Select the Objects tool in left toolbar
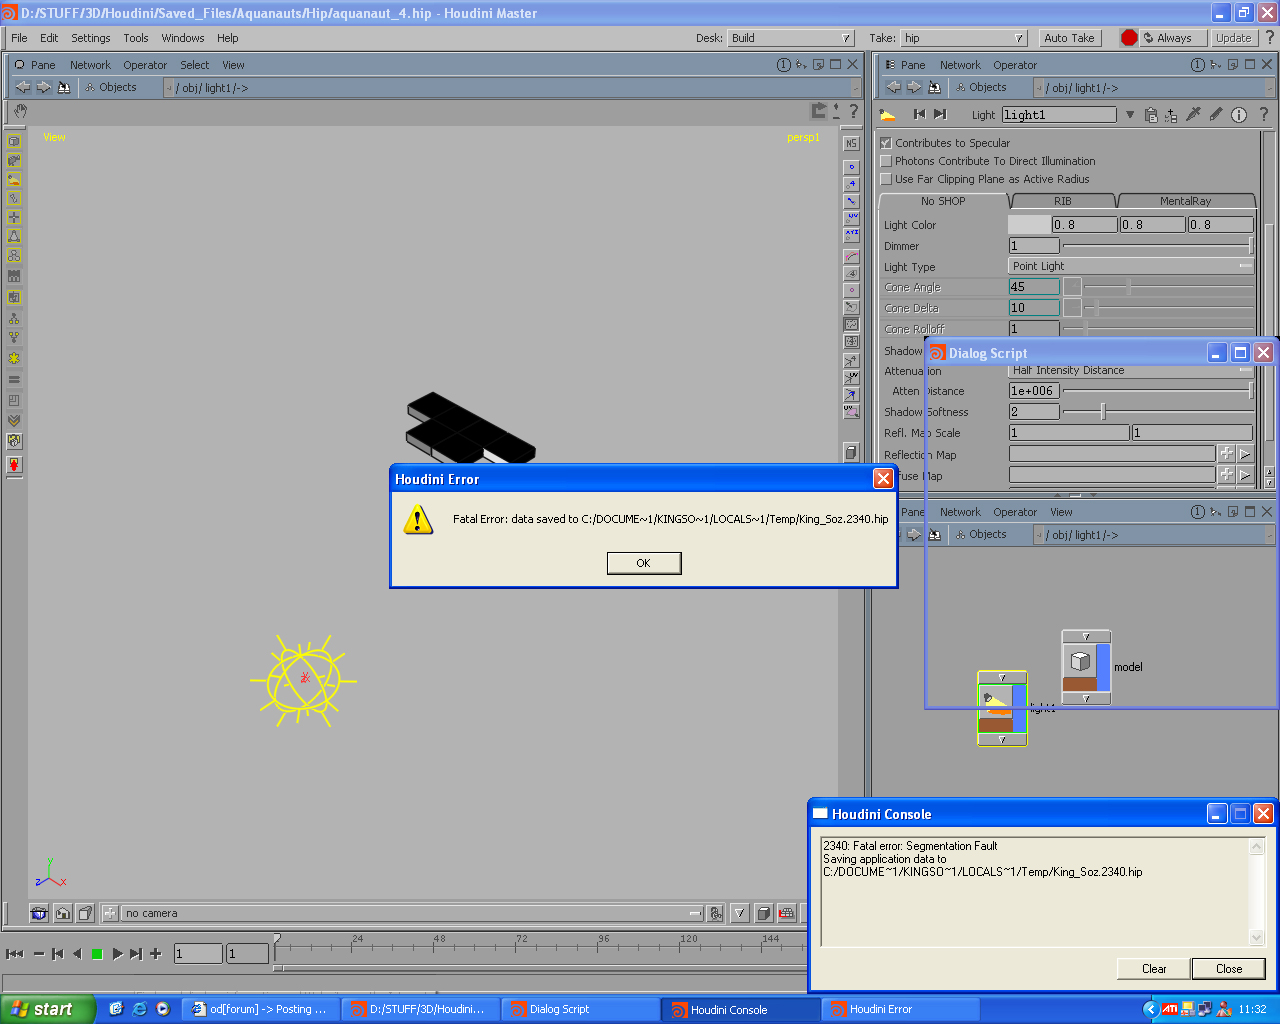1280x1024 pixels. coord(14,141)
